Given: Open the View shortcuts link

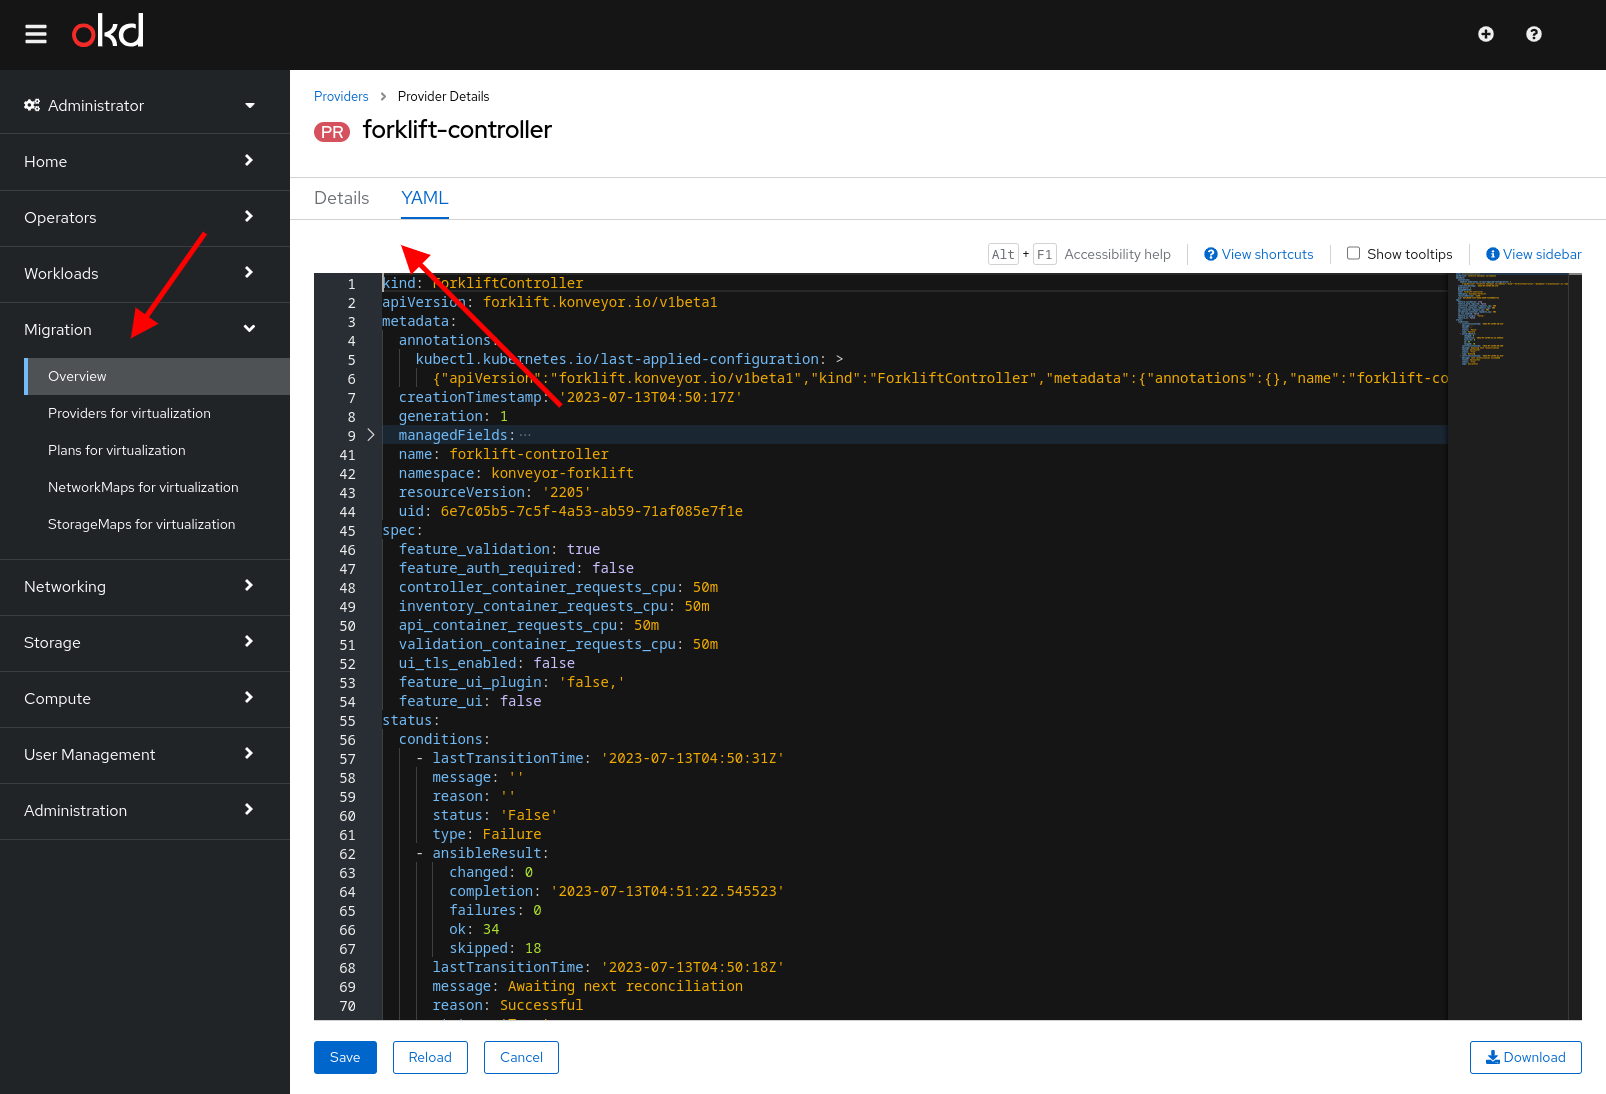Looking at the screenshot, I should click(x=1259, y=254).
